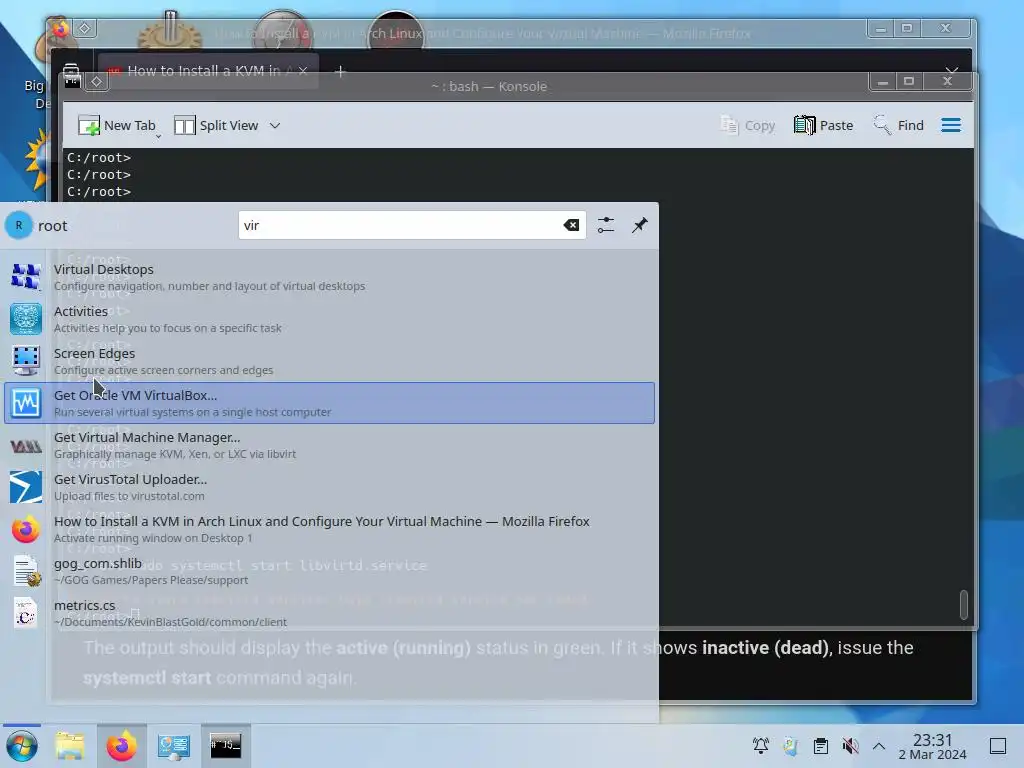The width and height of the screenshot is (1024, 768).
Task: Click 'Virtual Desktops' result title
Action: click(104, 269)
